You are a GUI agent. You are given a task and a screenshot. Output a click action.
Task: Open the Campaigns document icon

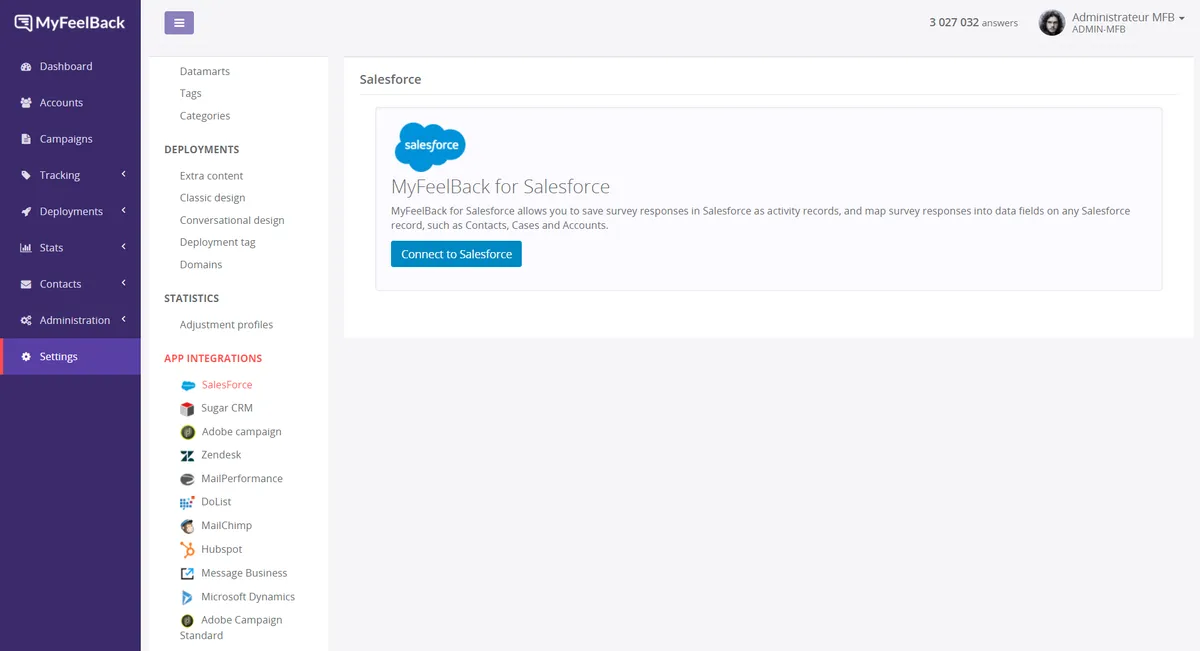[26, 139]
